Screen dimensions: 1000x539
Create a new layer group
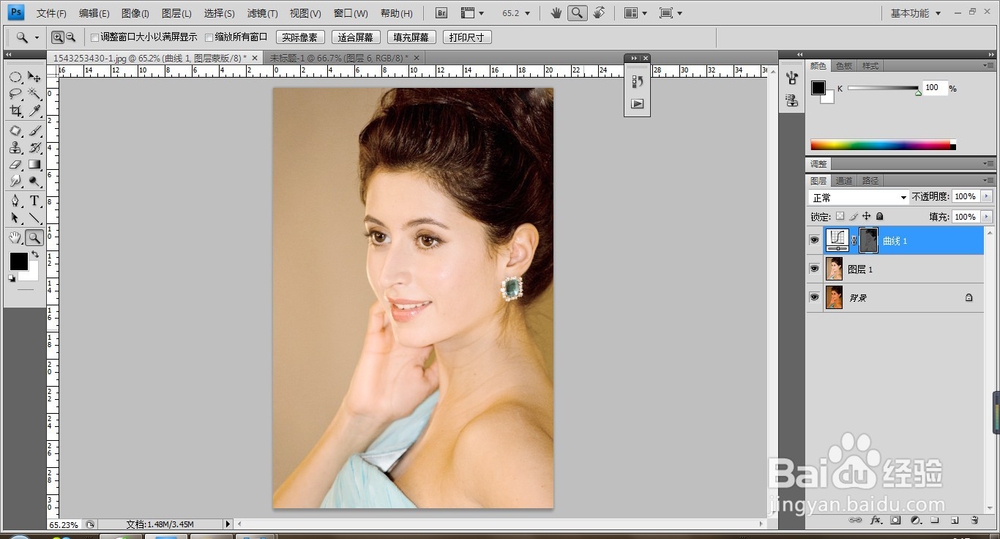pyautogui.click(x=935, y=521)
